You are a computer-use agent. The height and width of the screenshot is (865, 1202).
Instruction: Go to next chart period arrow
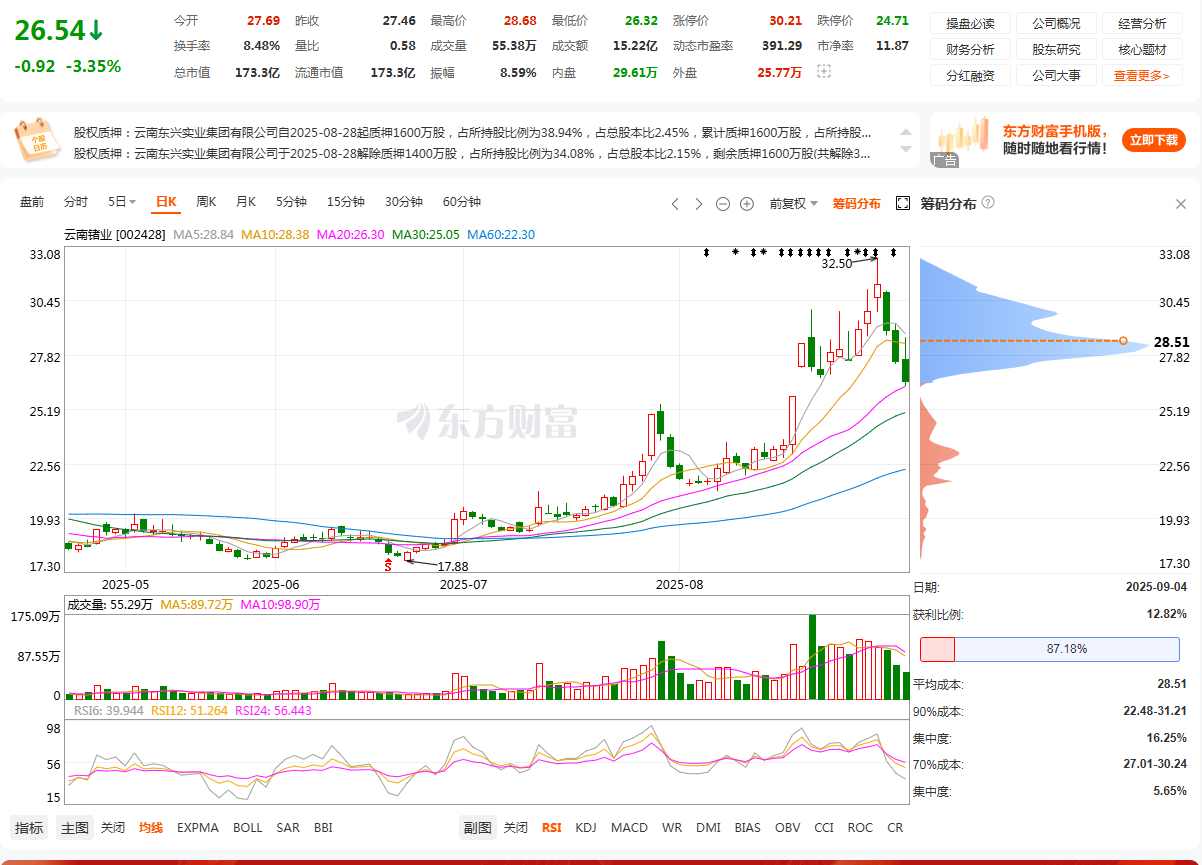[699, 204]
